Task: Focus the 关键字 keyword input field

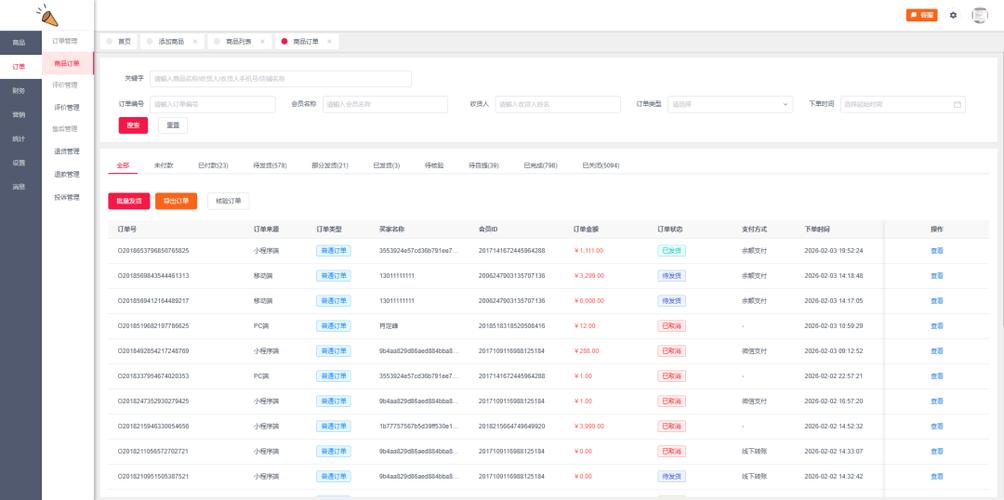Action: click(280, 79)
